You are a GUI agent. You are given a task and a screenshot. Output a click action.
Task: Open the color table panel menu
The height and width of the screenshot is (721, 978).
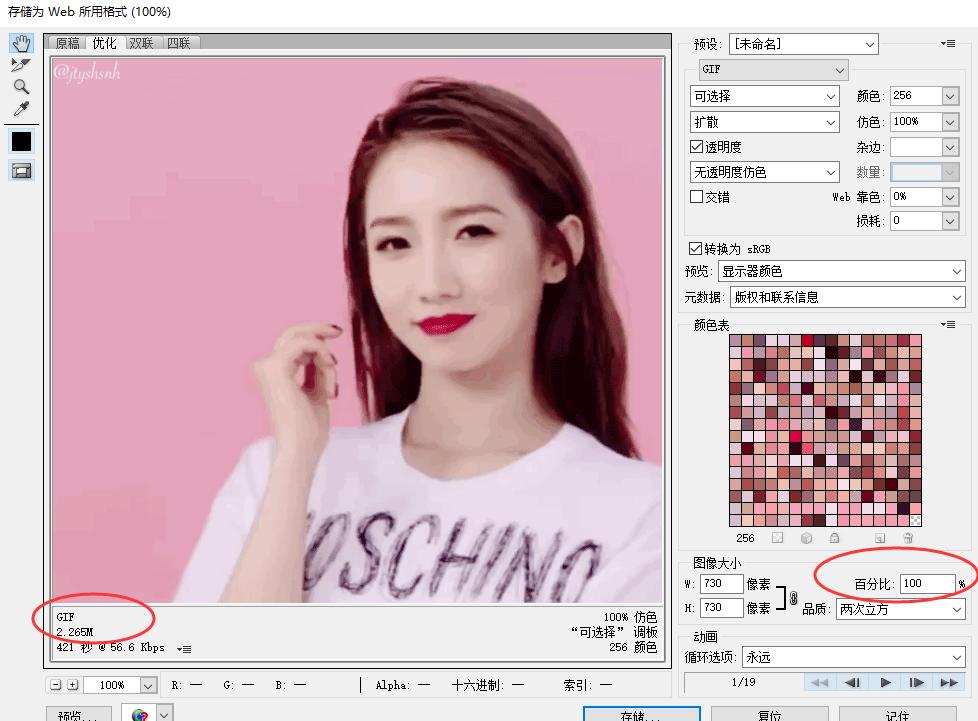pos(948,324)
